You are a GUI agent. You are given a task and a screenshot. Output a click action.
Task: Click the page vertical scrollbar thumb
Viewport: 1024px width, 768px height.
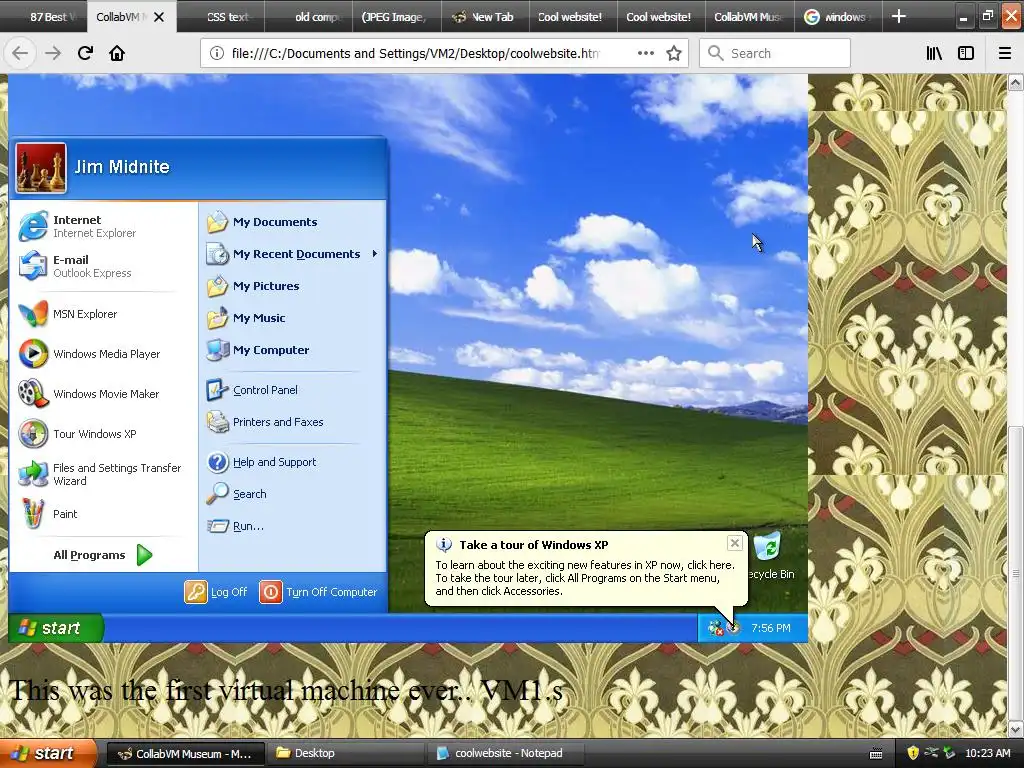click(1016, 571)
